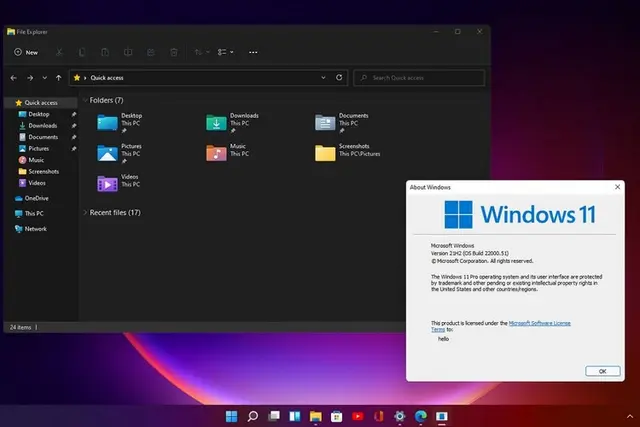Select Quick access in the navigation pane
Image resolution: width=640 pixels, height=427 pixels.
(x=41, y=103)
